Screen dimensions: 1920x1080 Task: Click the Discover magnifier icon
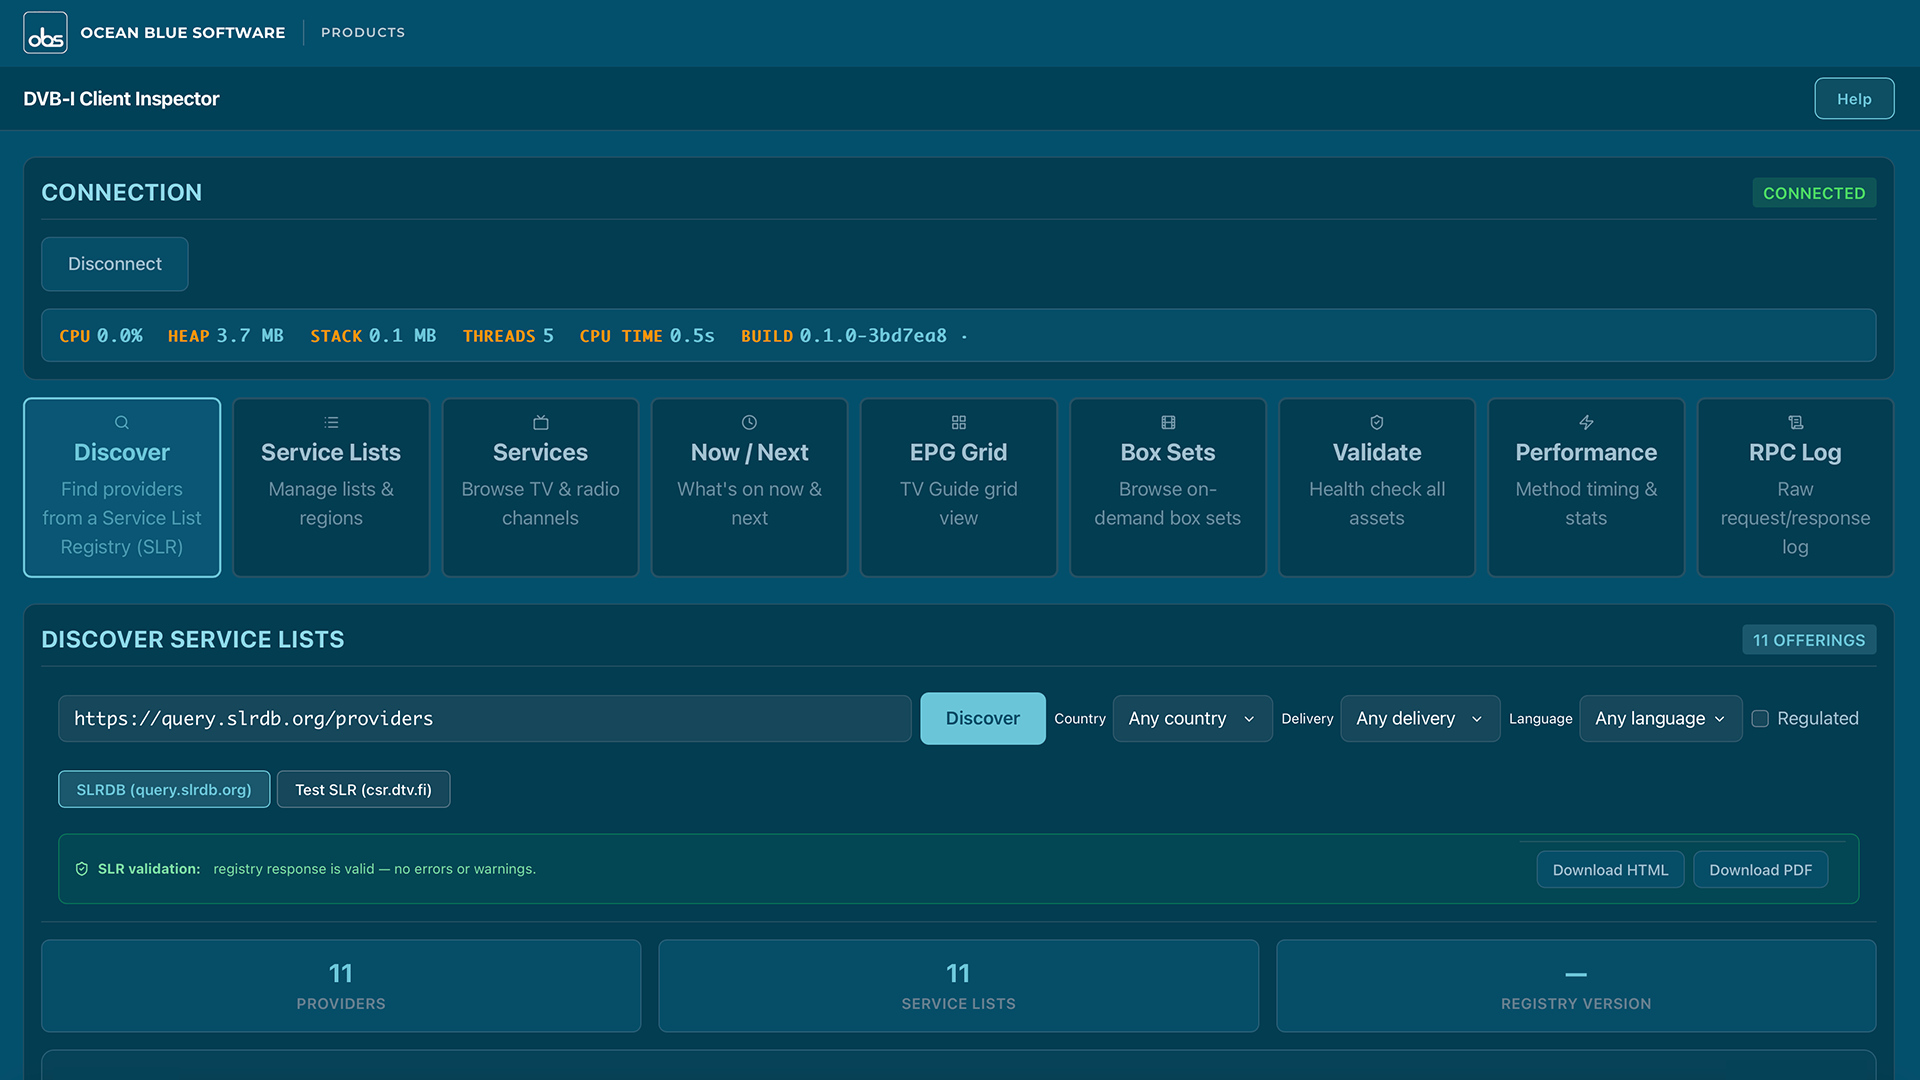coord(122,423)
